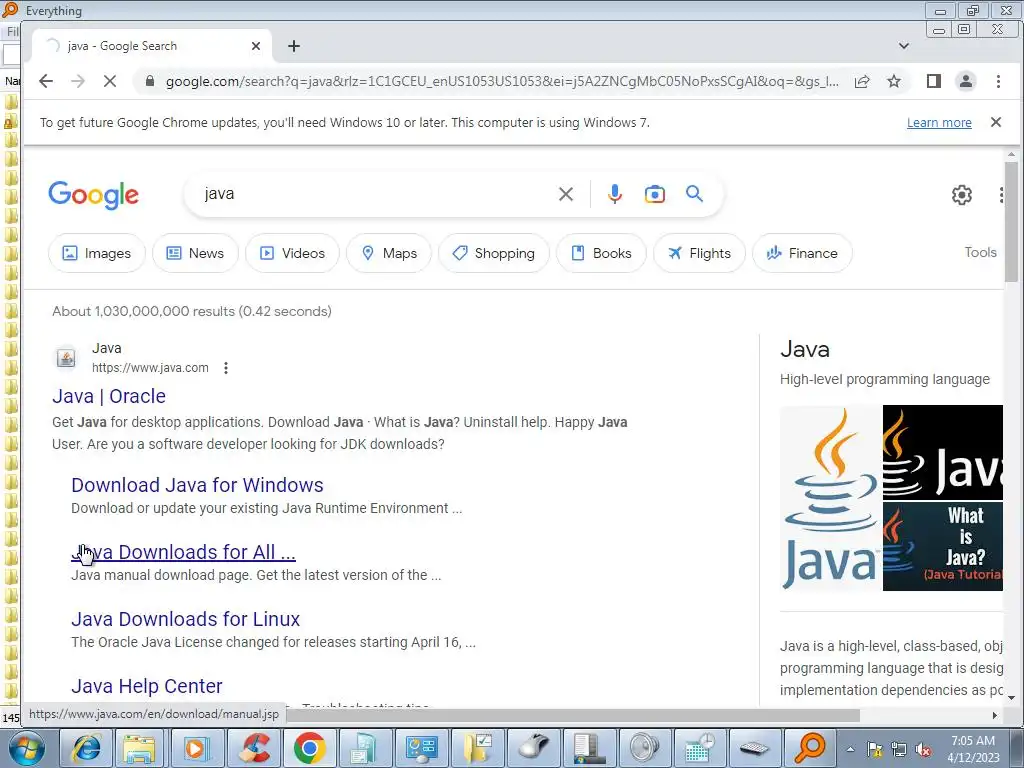Open the Java | Oracle result
1024x768 pixels.
(x=109, y=396)
